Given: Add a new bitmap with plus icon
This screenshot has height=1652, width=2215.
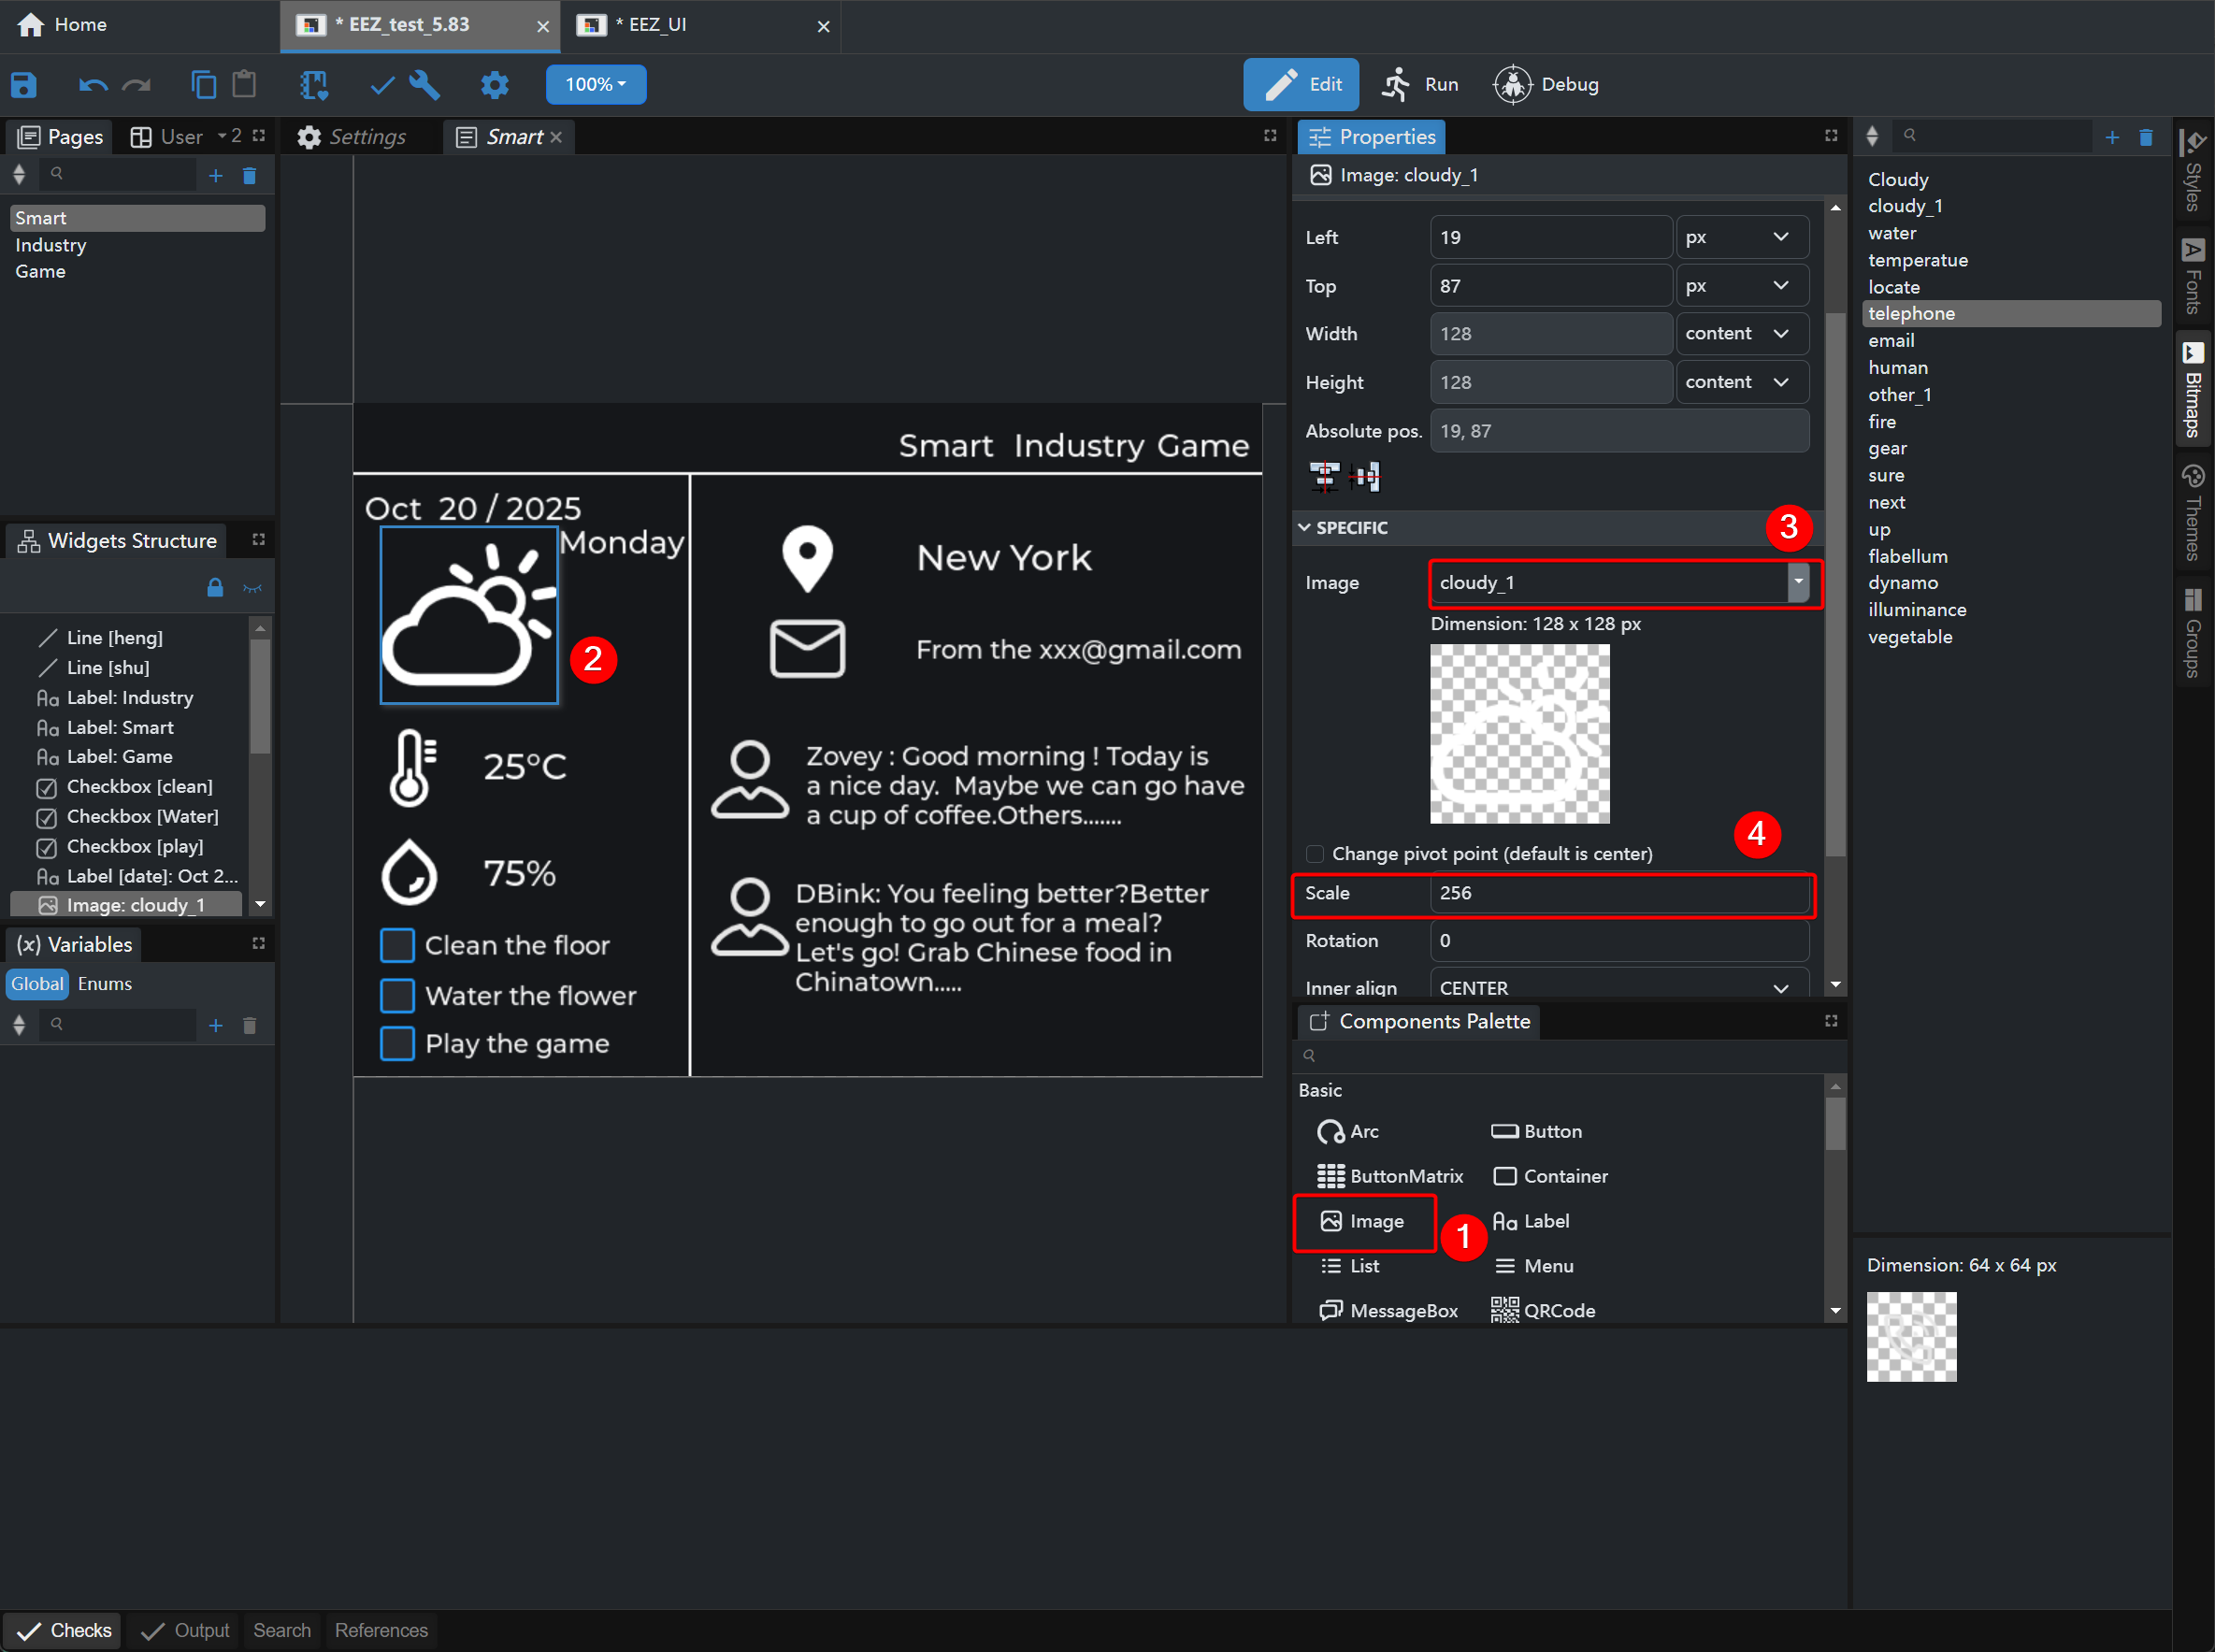Looking at the screenshot, I should 2111,137.
